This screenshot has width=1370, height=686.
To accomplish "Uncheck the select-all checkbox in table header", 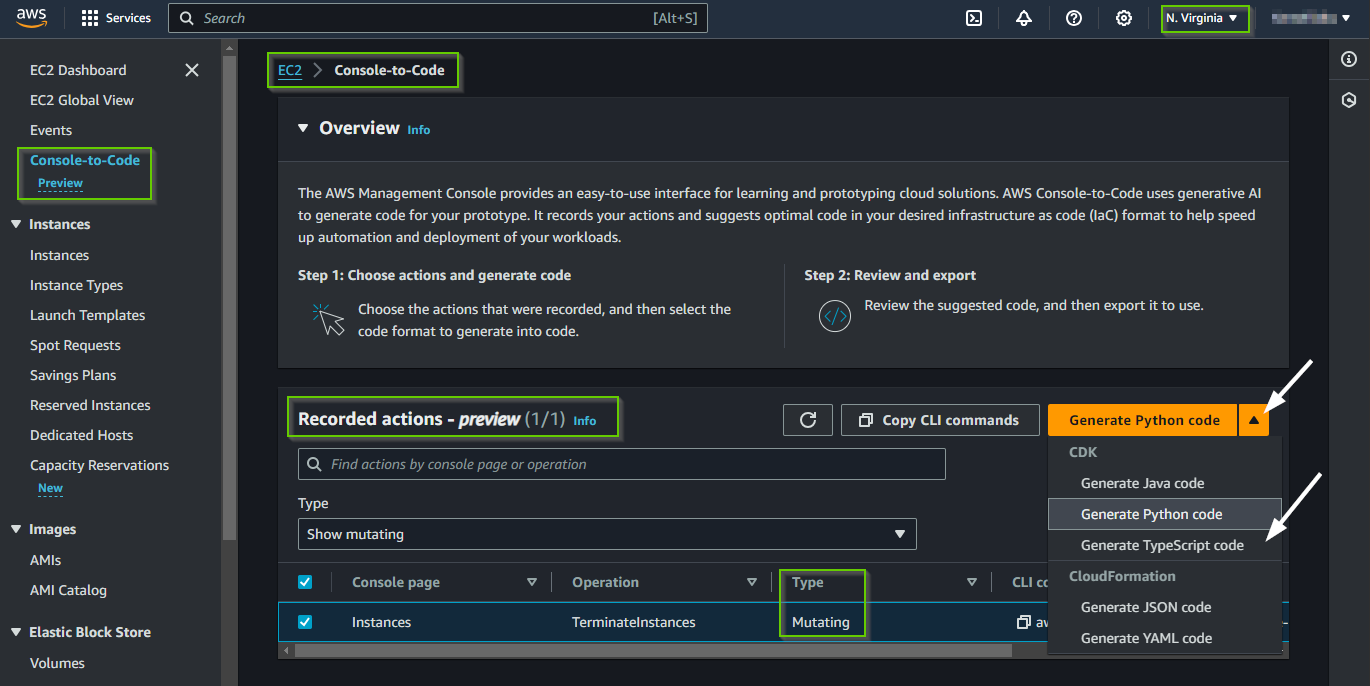I will [x=305, y=581].
